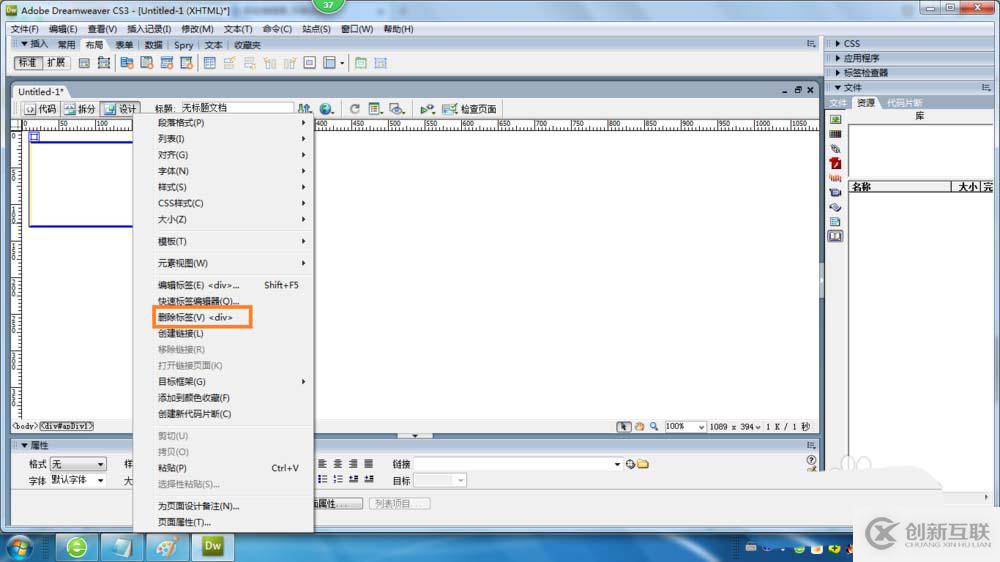This screenshot has width=1000, height=562.
Task: Open the 字体 default font dropdown
Action: pyautogui.click(x=78, y=480)
